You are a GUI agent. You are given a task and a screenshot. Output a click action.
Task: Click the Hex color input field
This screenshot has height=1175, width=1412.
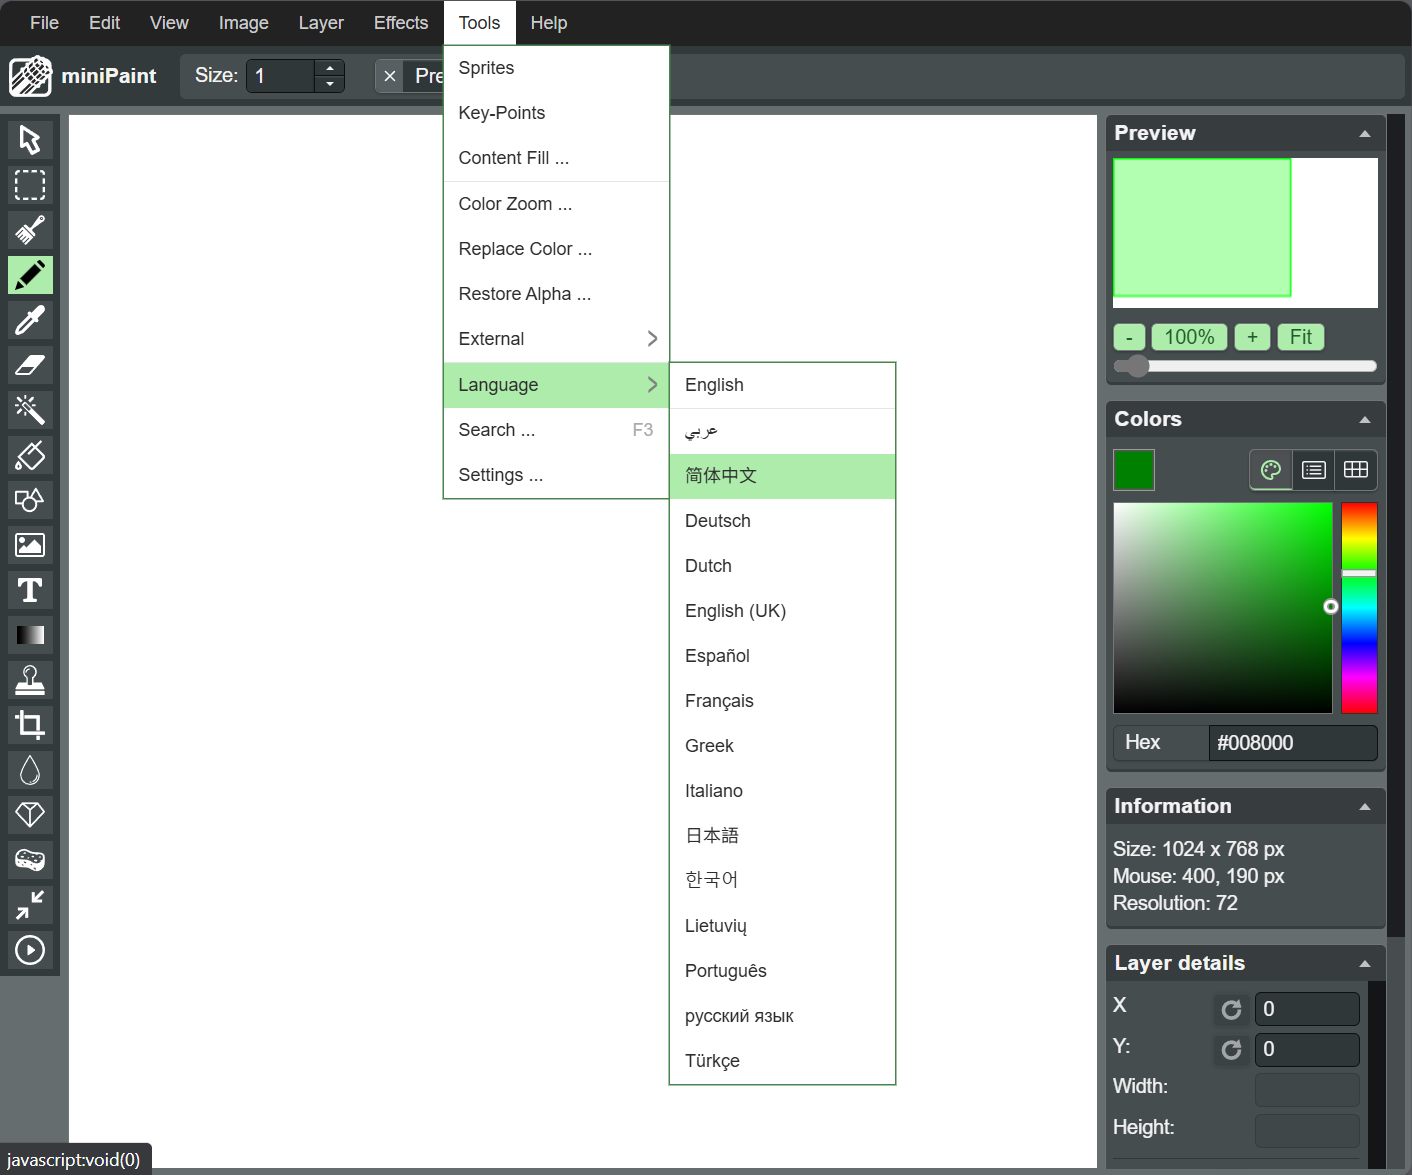(x=1292, y=743)
